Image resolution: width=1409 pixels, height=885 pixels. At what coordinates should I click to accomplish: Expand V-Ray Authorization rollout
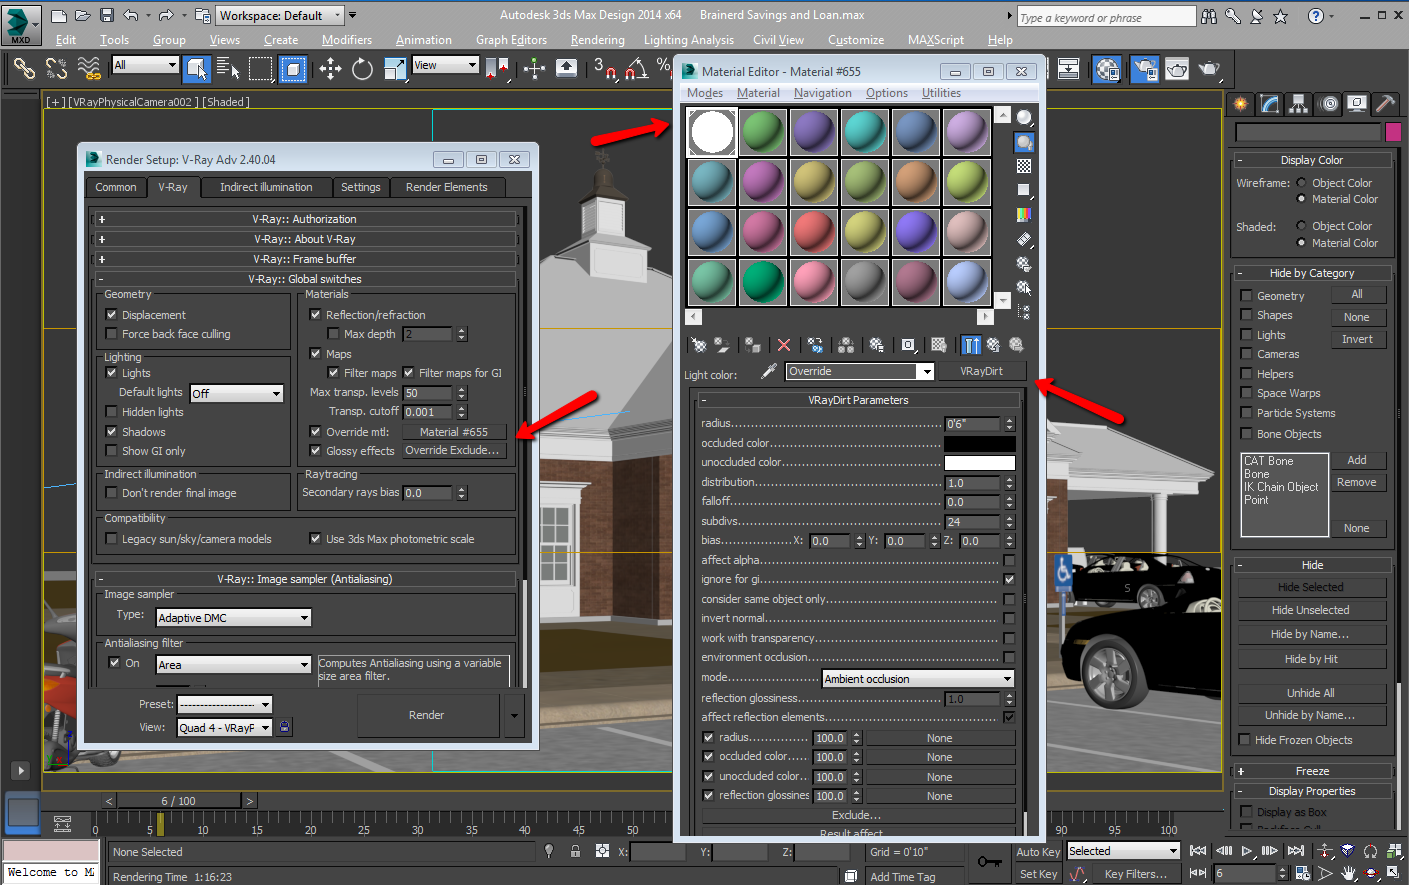[x=304, y=219]
